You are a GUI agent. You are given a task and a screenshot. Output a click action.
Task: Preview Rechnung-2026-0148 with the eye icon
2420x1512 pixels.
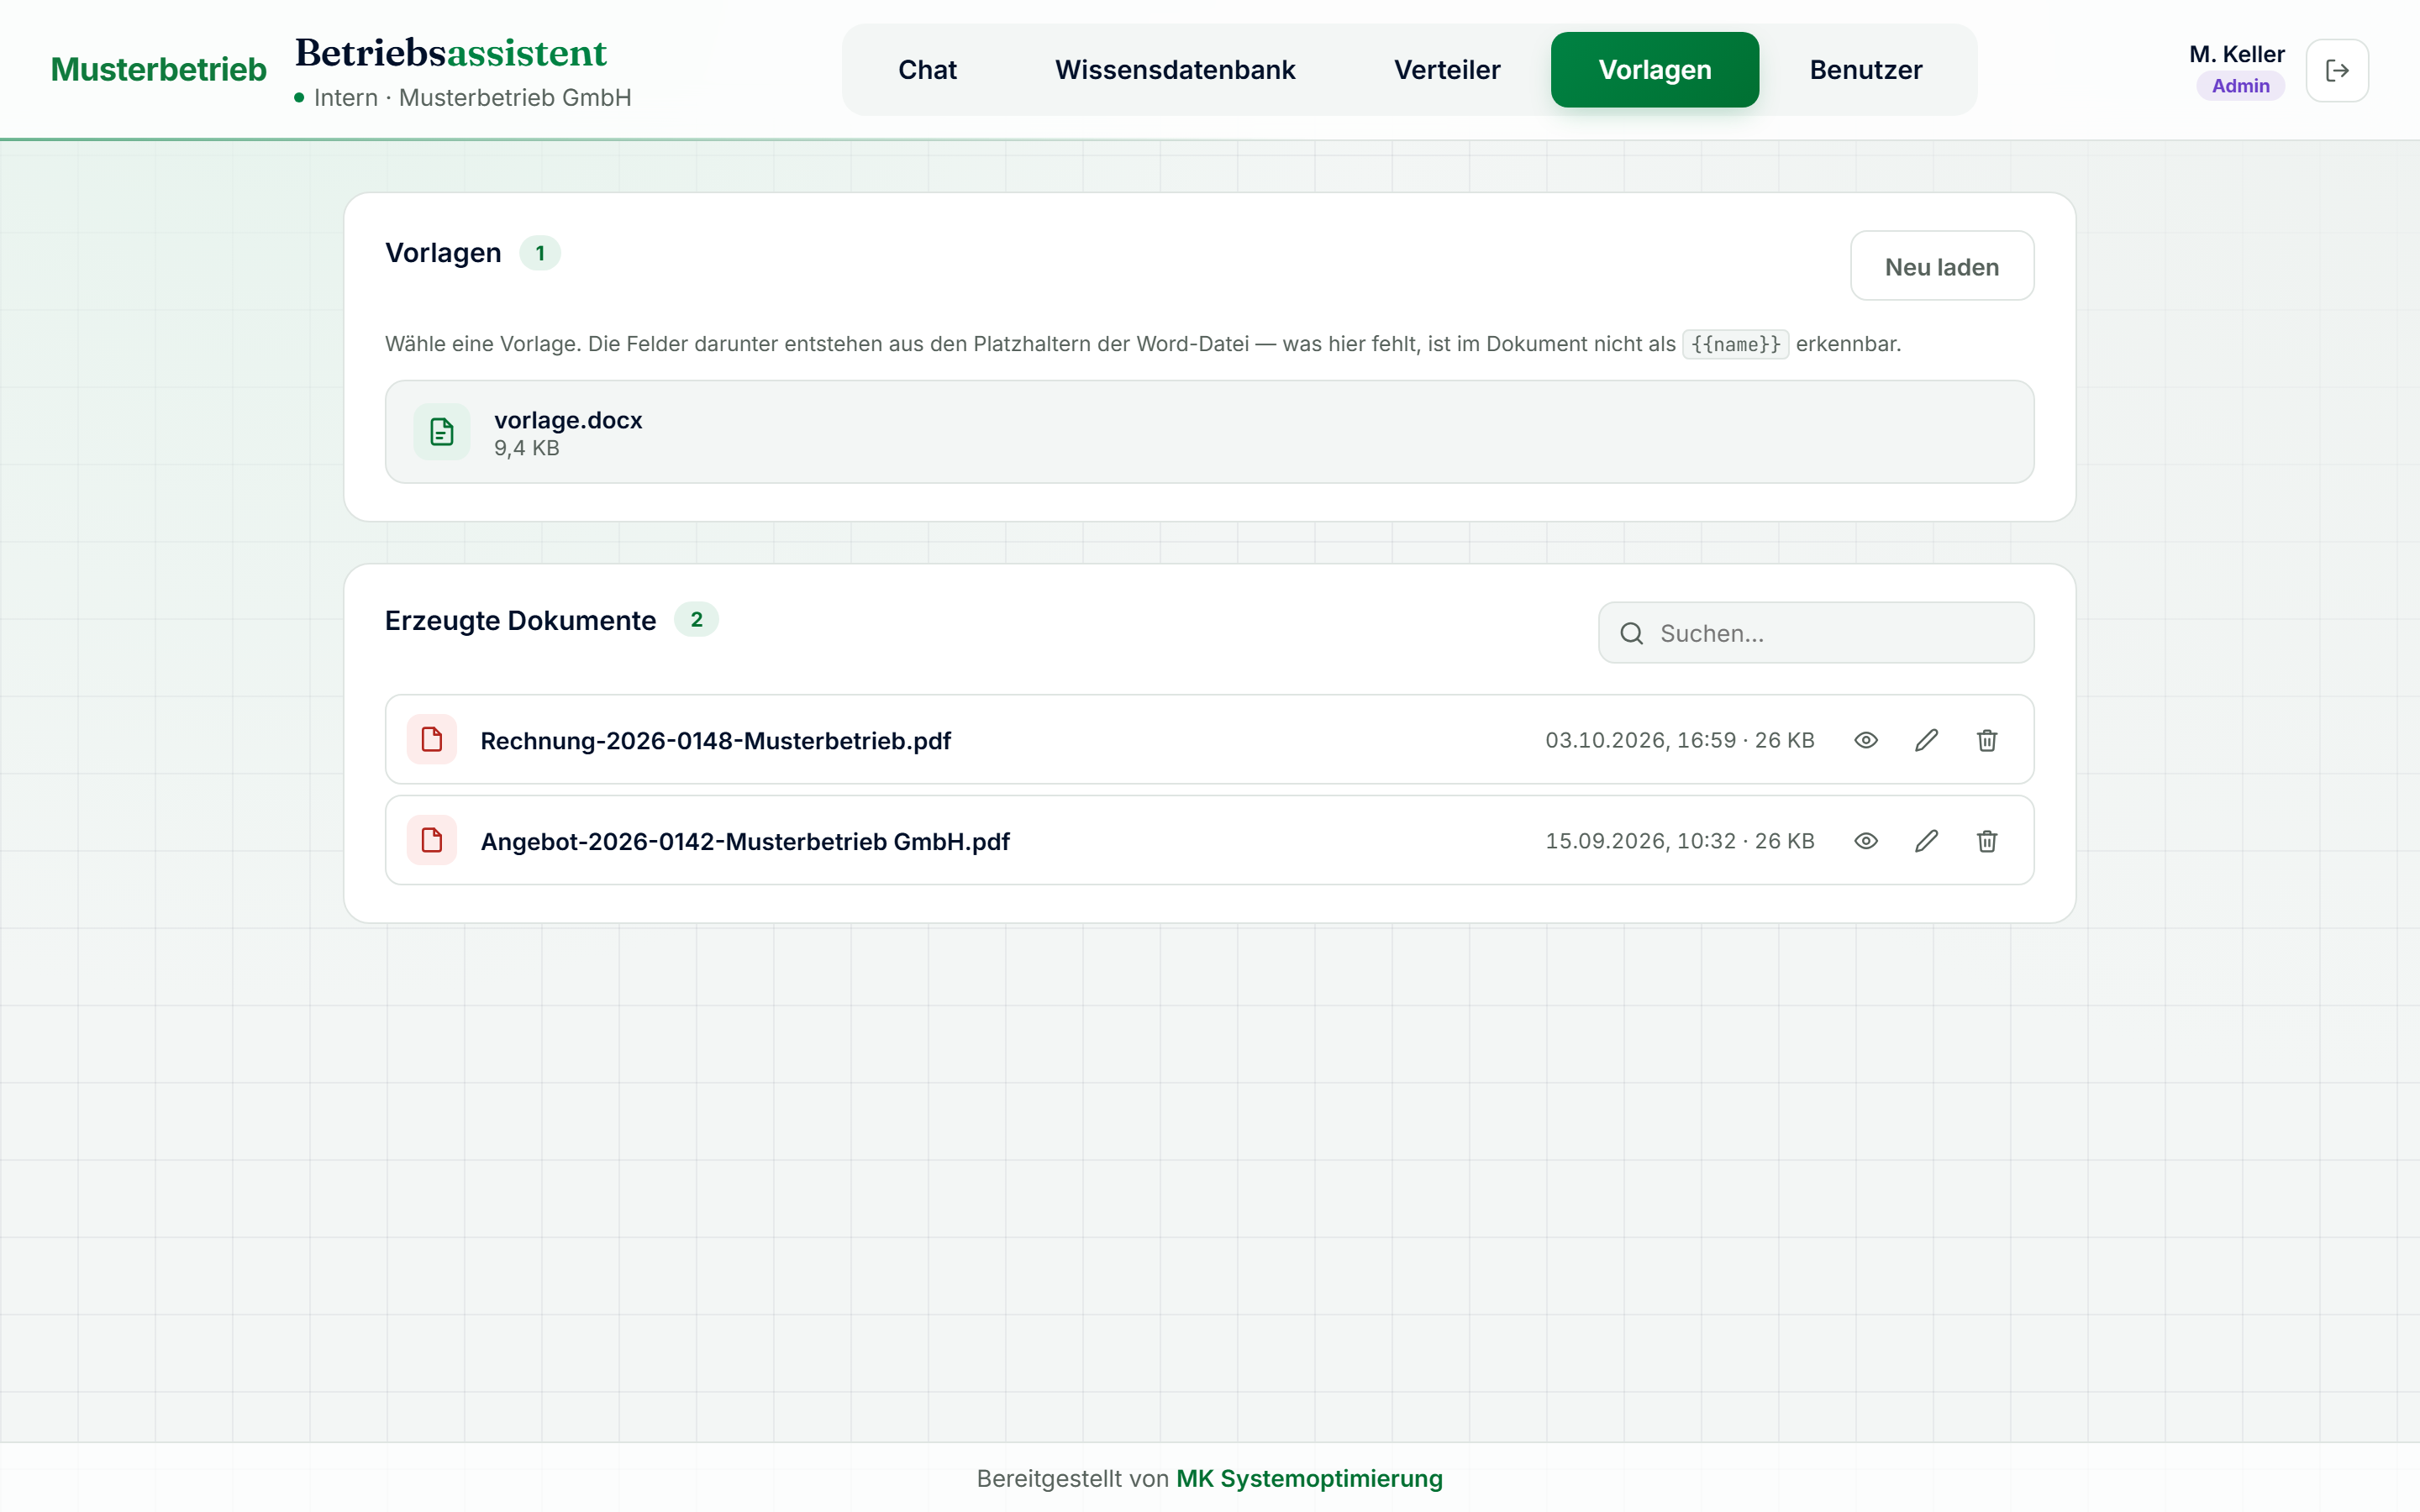(x=1866, y=740)
